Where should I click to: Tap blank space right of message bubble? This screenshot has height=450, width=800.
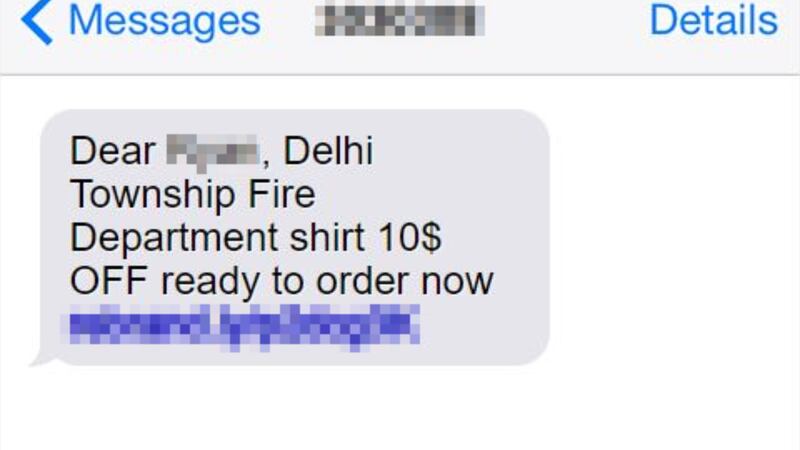(x=673, y=237)
